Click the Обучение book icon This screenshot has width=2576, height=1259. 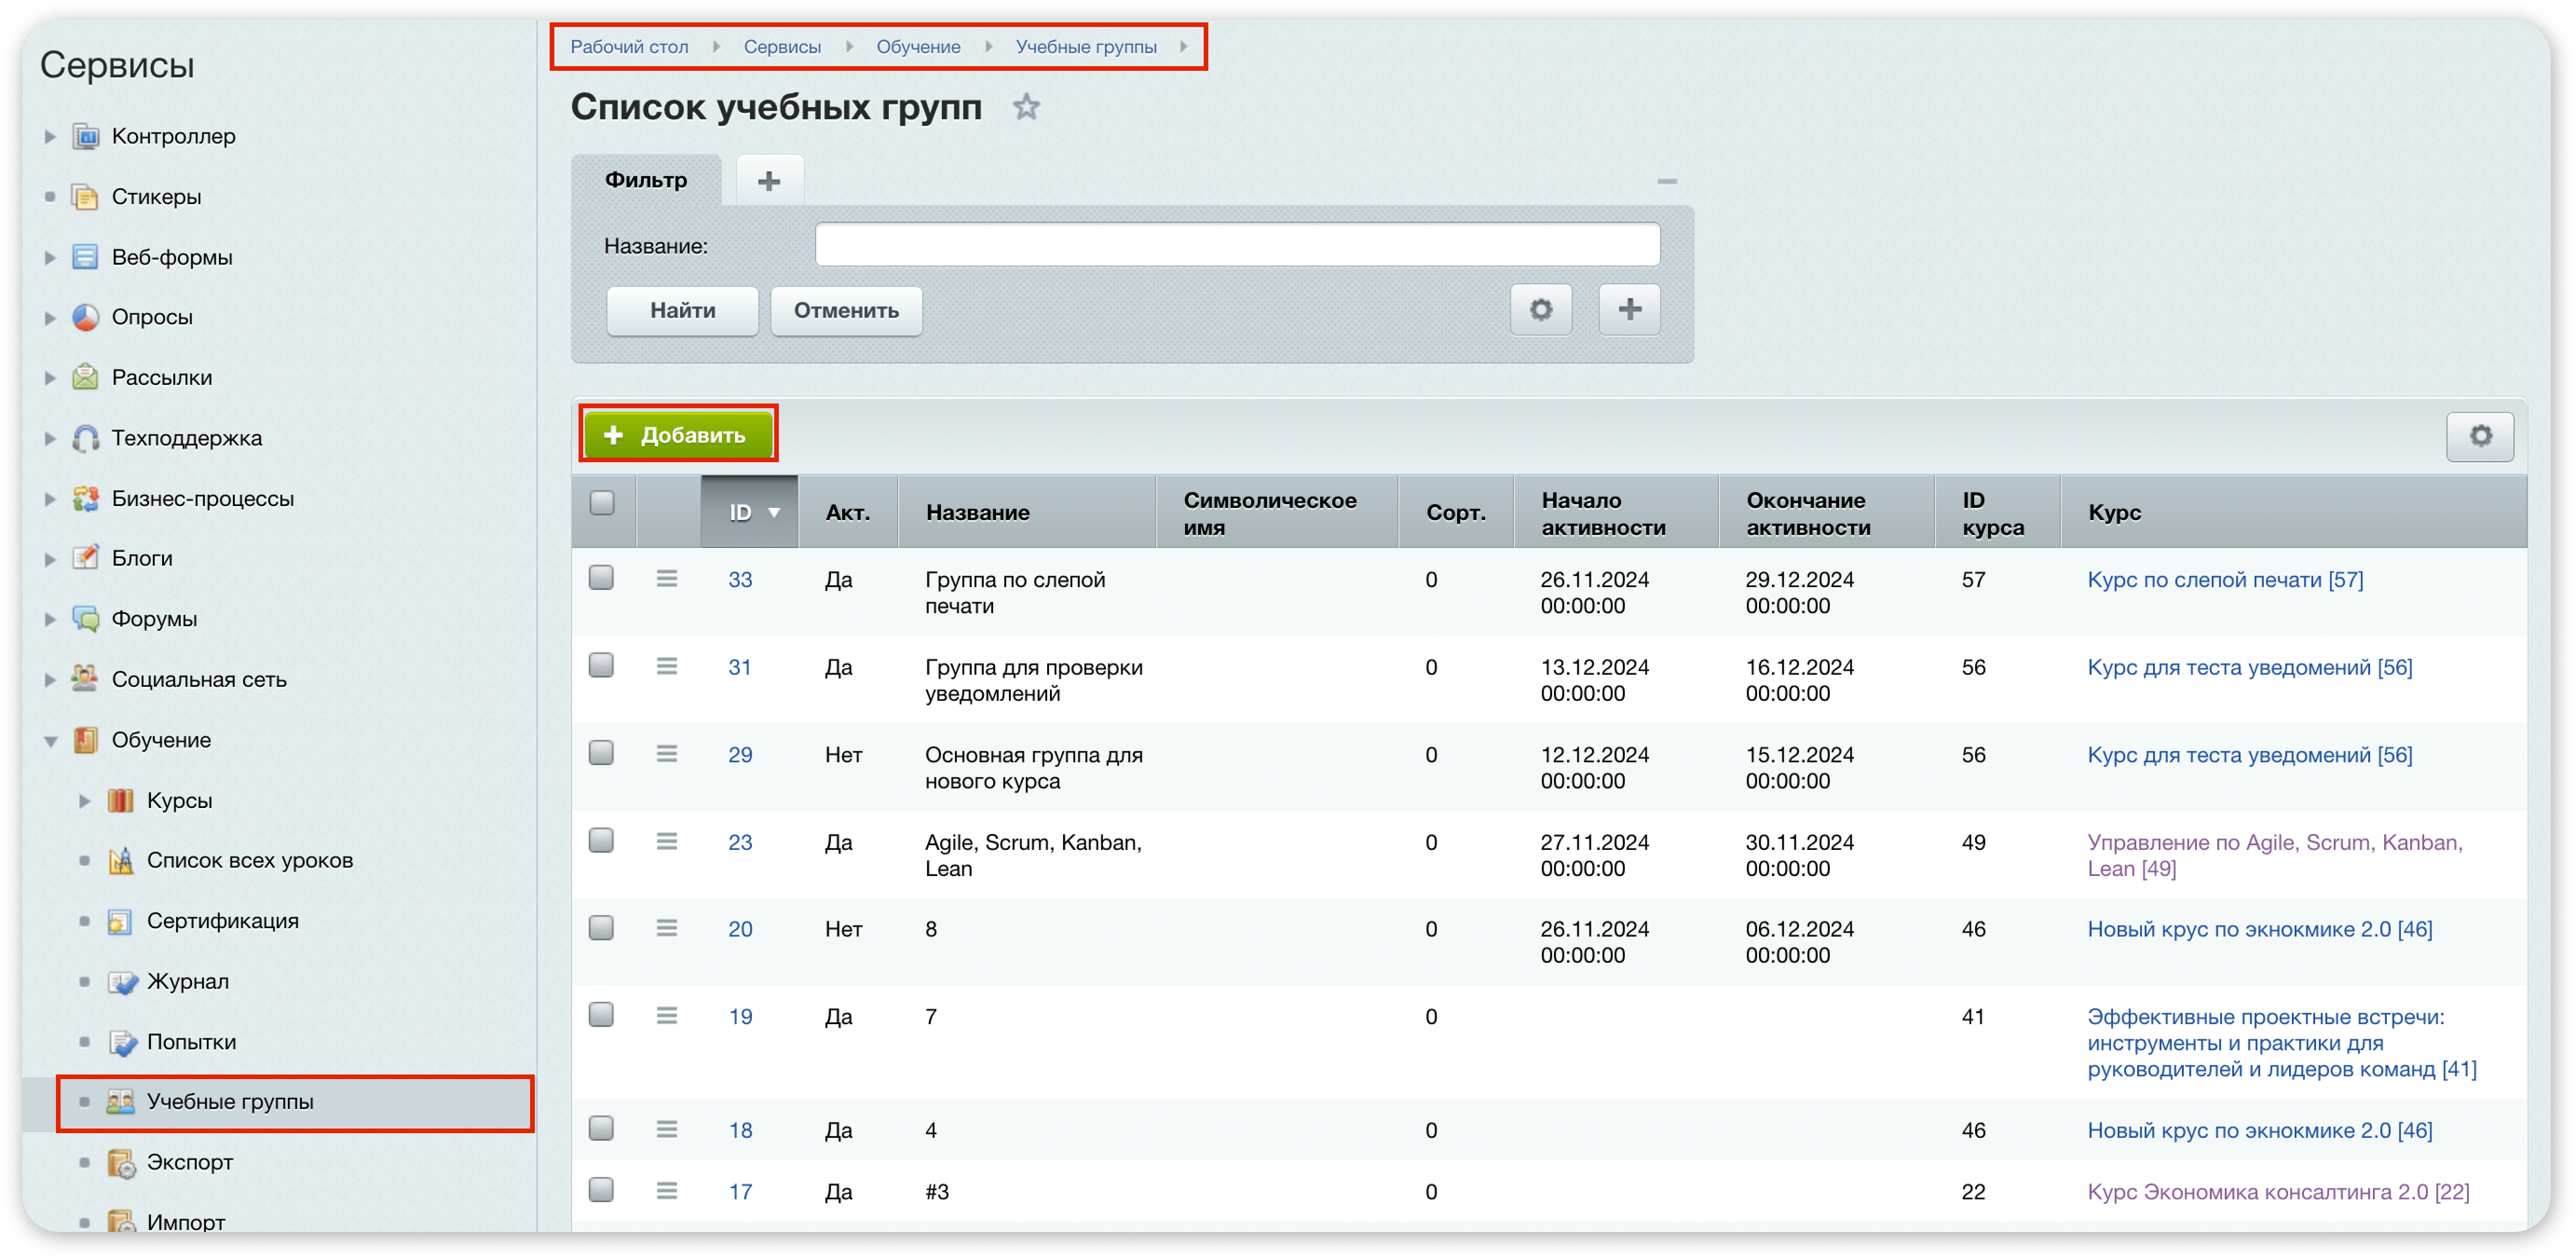click(x=86, y=740)
